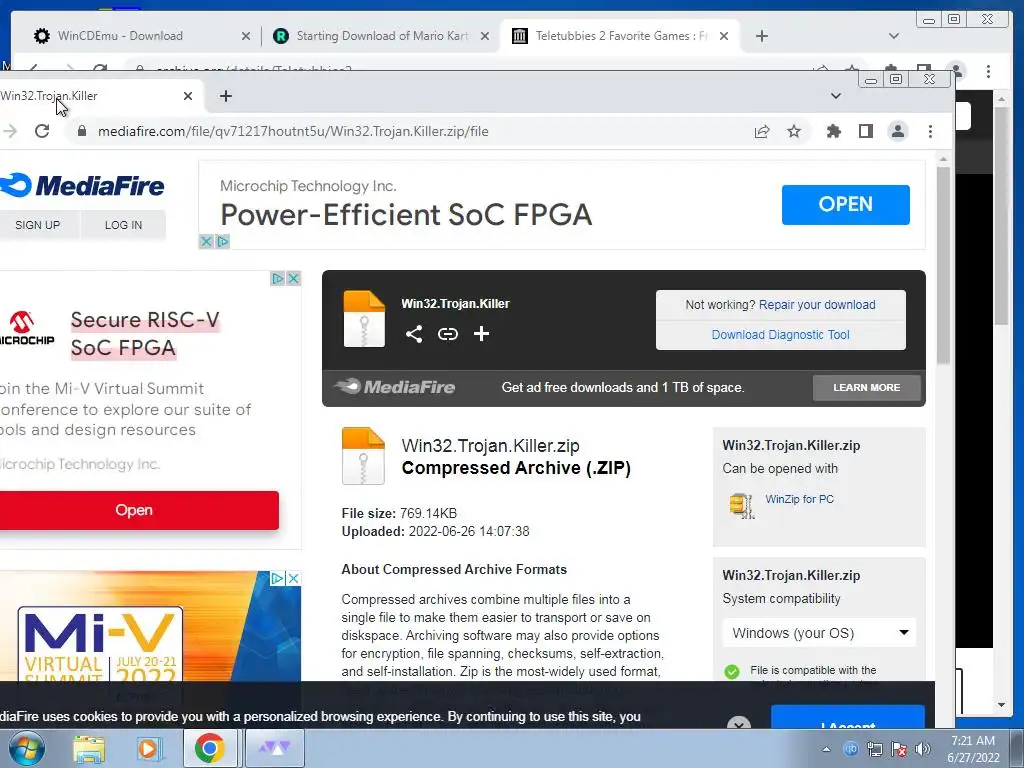Open the System compatibility OS dropdown

(819, 633)
